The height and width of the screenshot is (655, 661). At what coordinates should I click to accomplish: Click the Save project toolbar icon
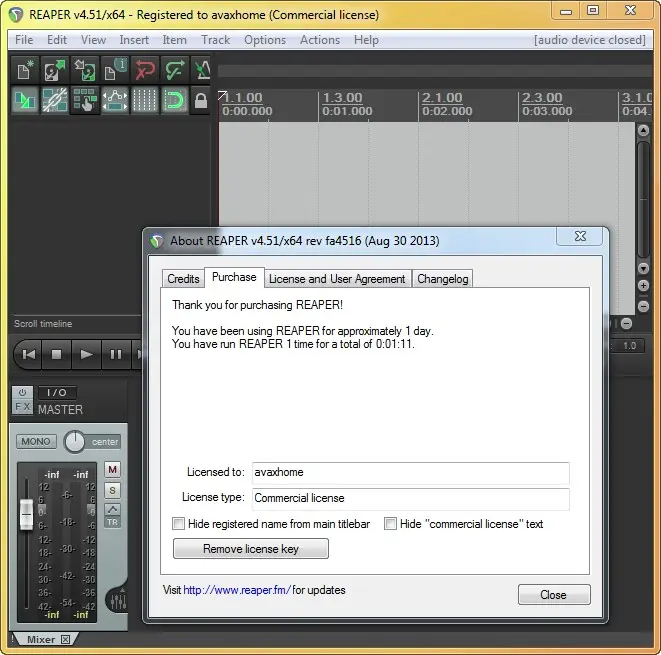click(85, 70)
